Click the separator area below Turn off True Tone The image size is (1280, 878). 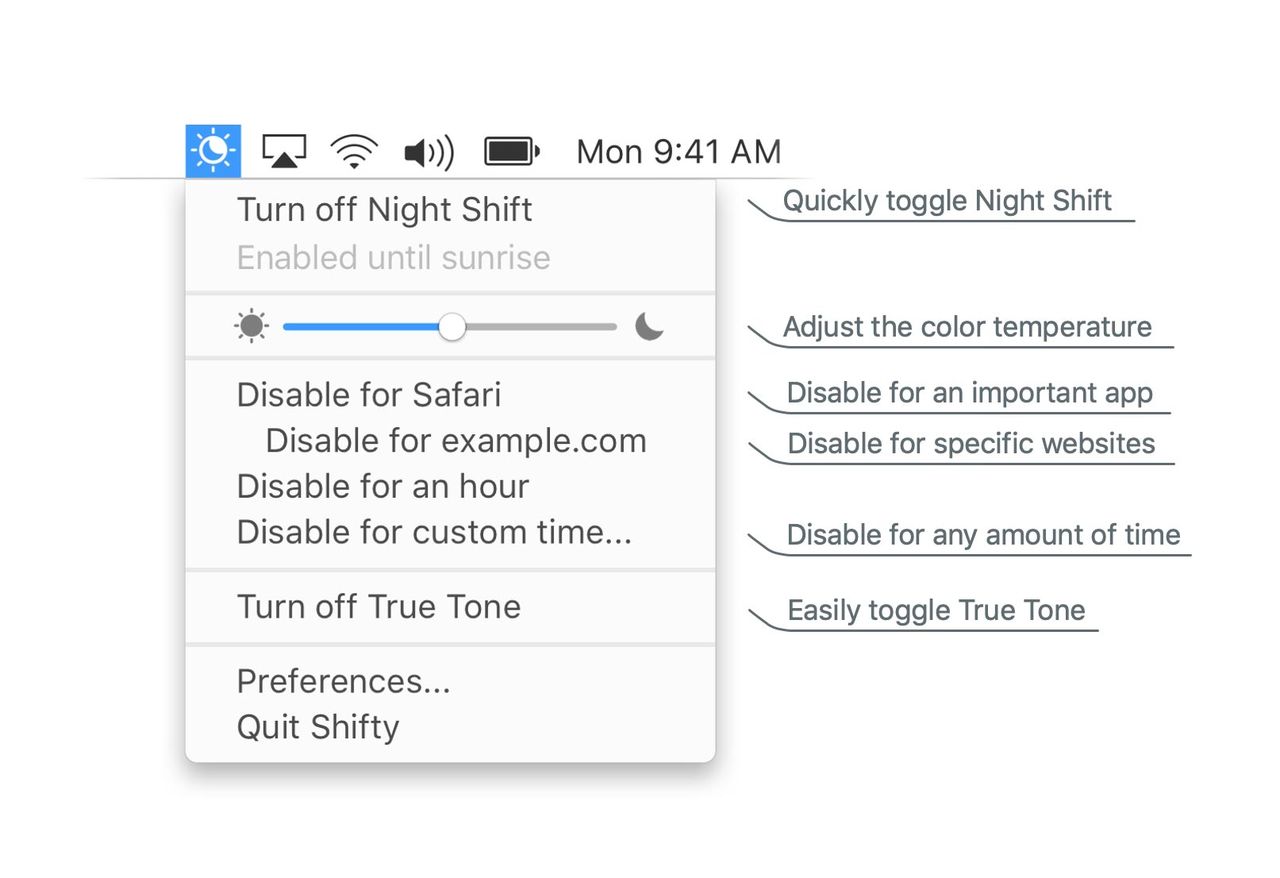(450, 645)
